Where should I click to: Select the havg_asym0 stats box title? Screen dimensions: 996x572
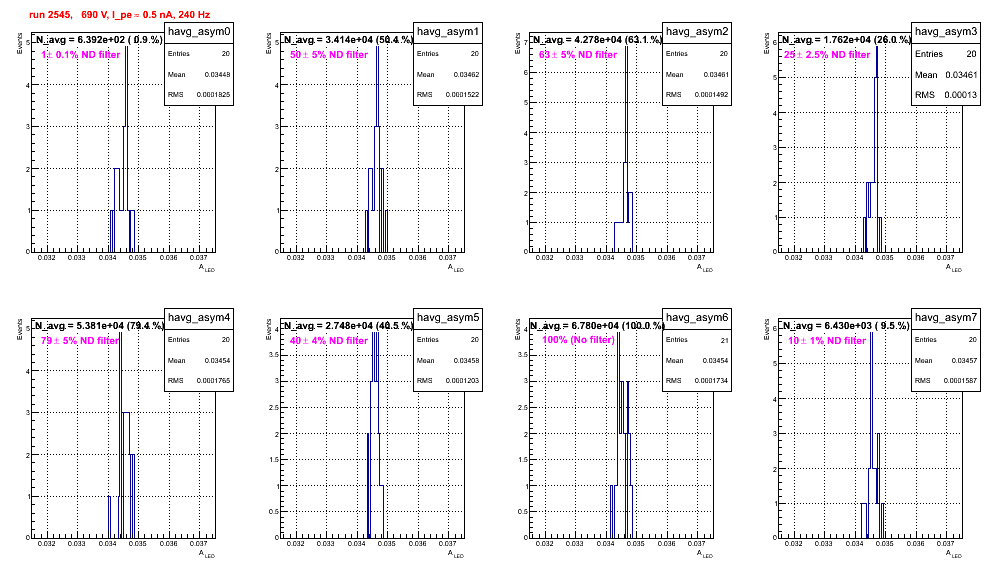(199, 32)
